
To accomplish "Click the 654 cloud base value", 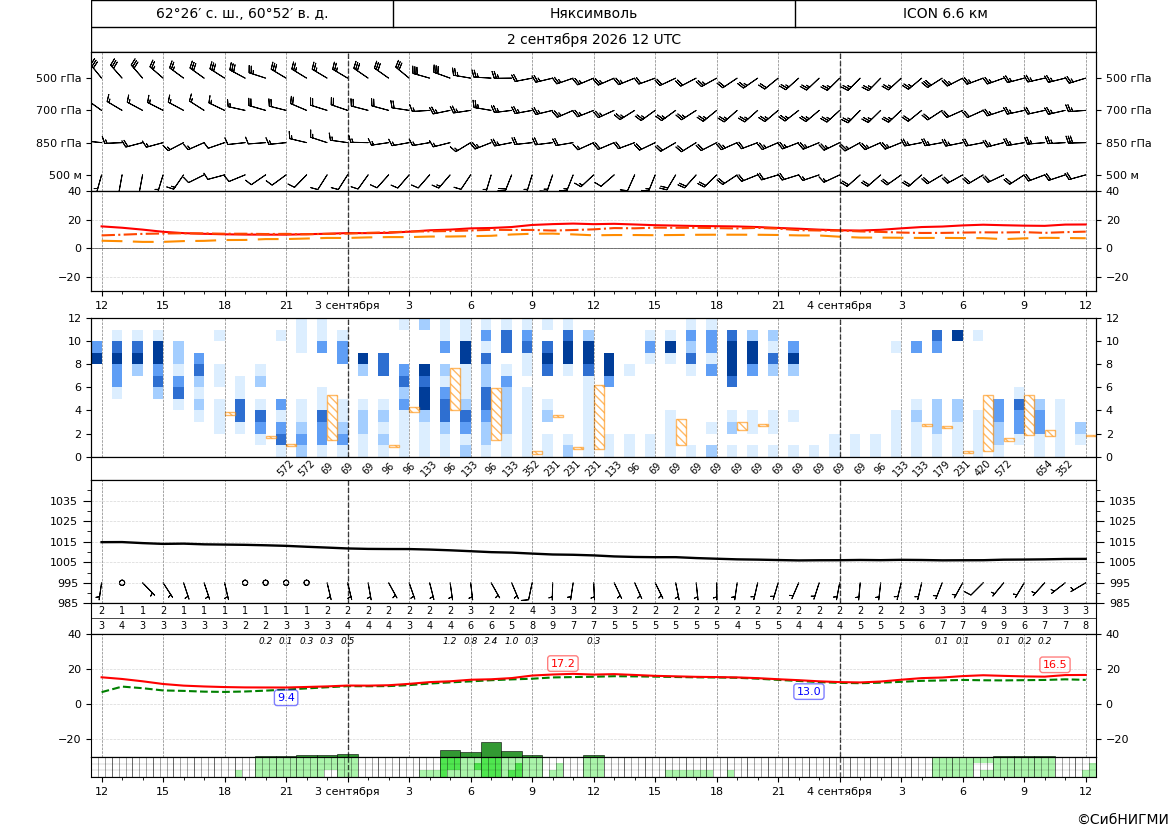I will coord(1043,469).
